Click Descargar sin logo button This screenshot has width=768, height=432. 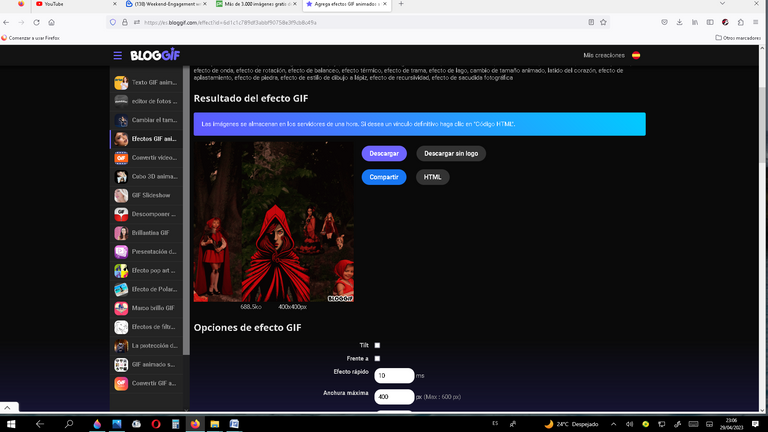(x=451, y=153)
